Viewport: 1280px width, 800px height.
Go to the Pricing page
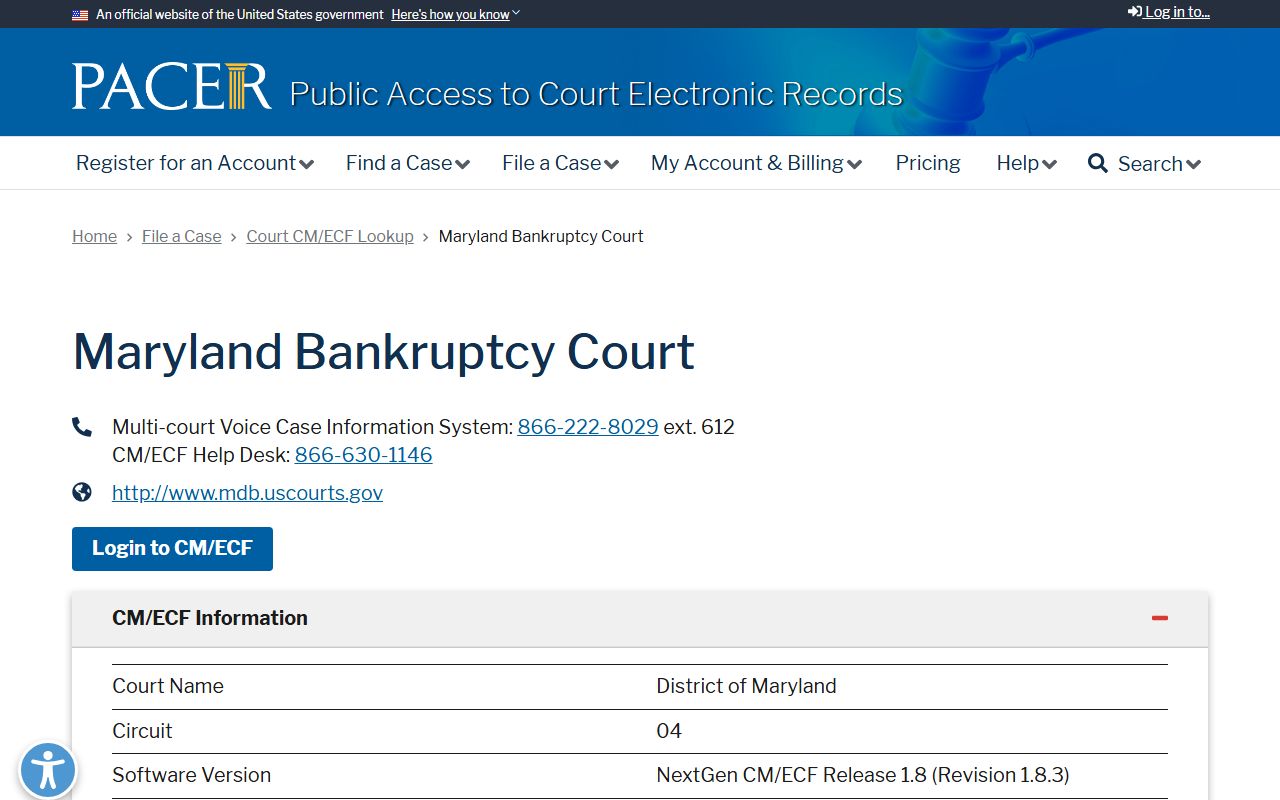(928, 163)
